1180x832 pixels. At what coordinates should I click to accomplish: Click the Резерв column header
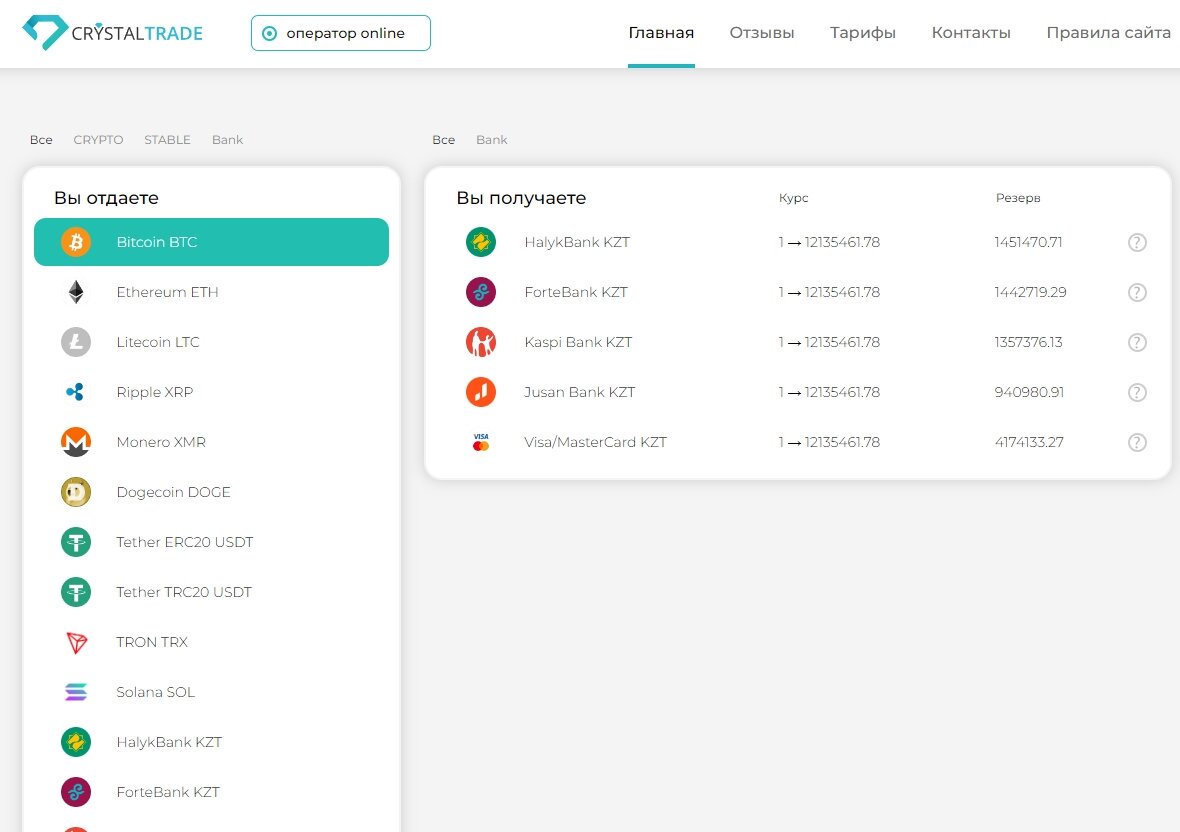click(x=1017, y=198)
